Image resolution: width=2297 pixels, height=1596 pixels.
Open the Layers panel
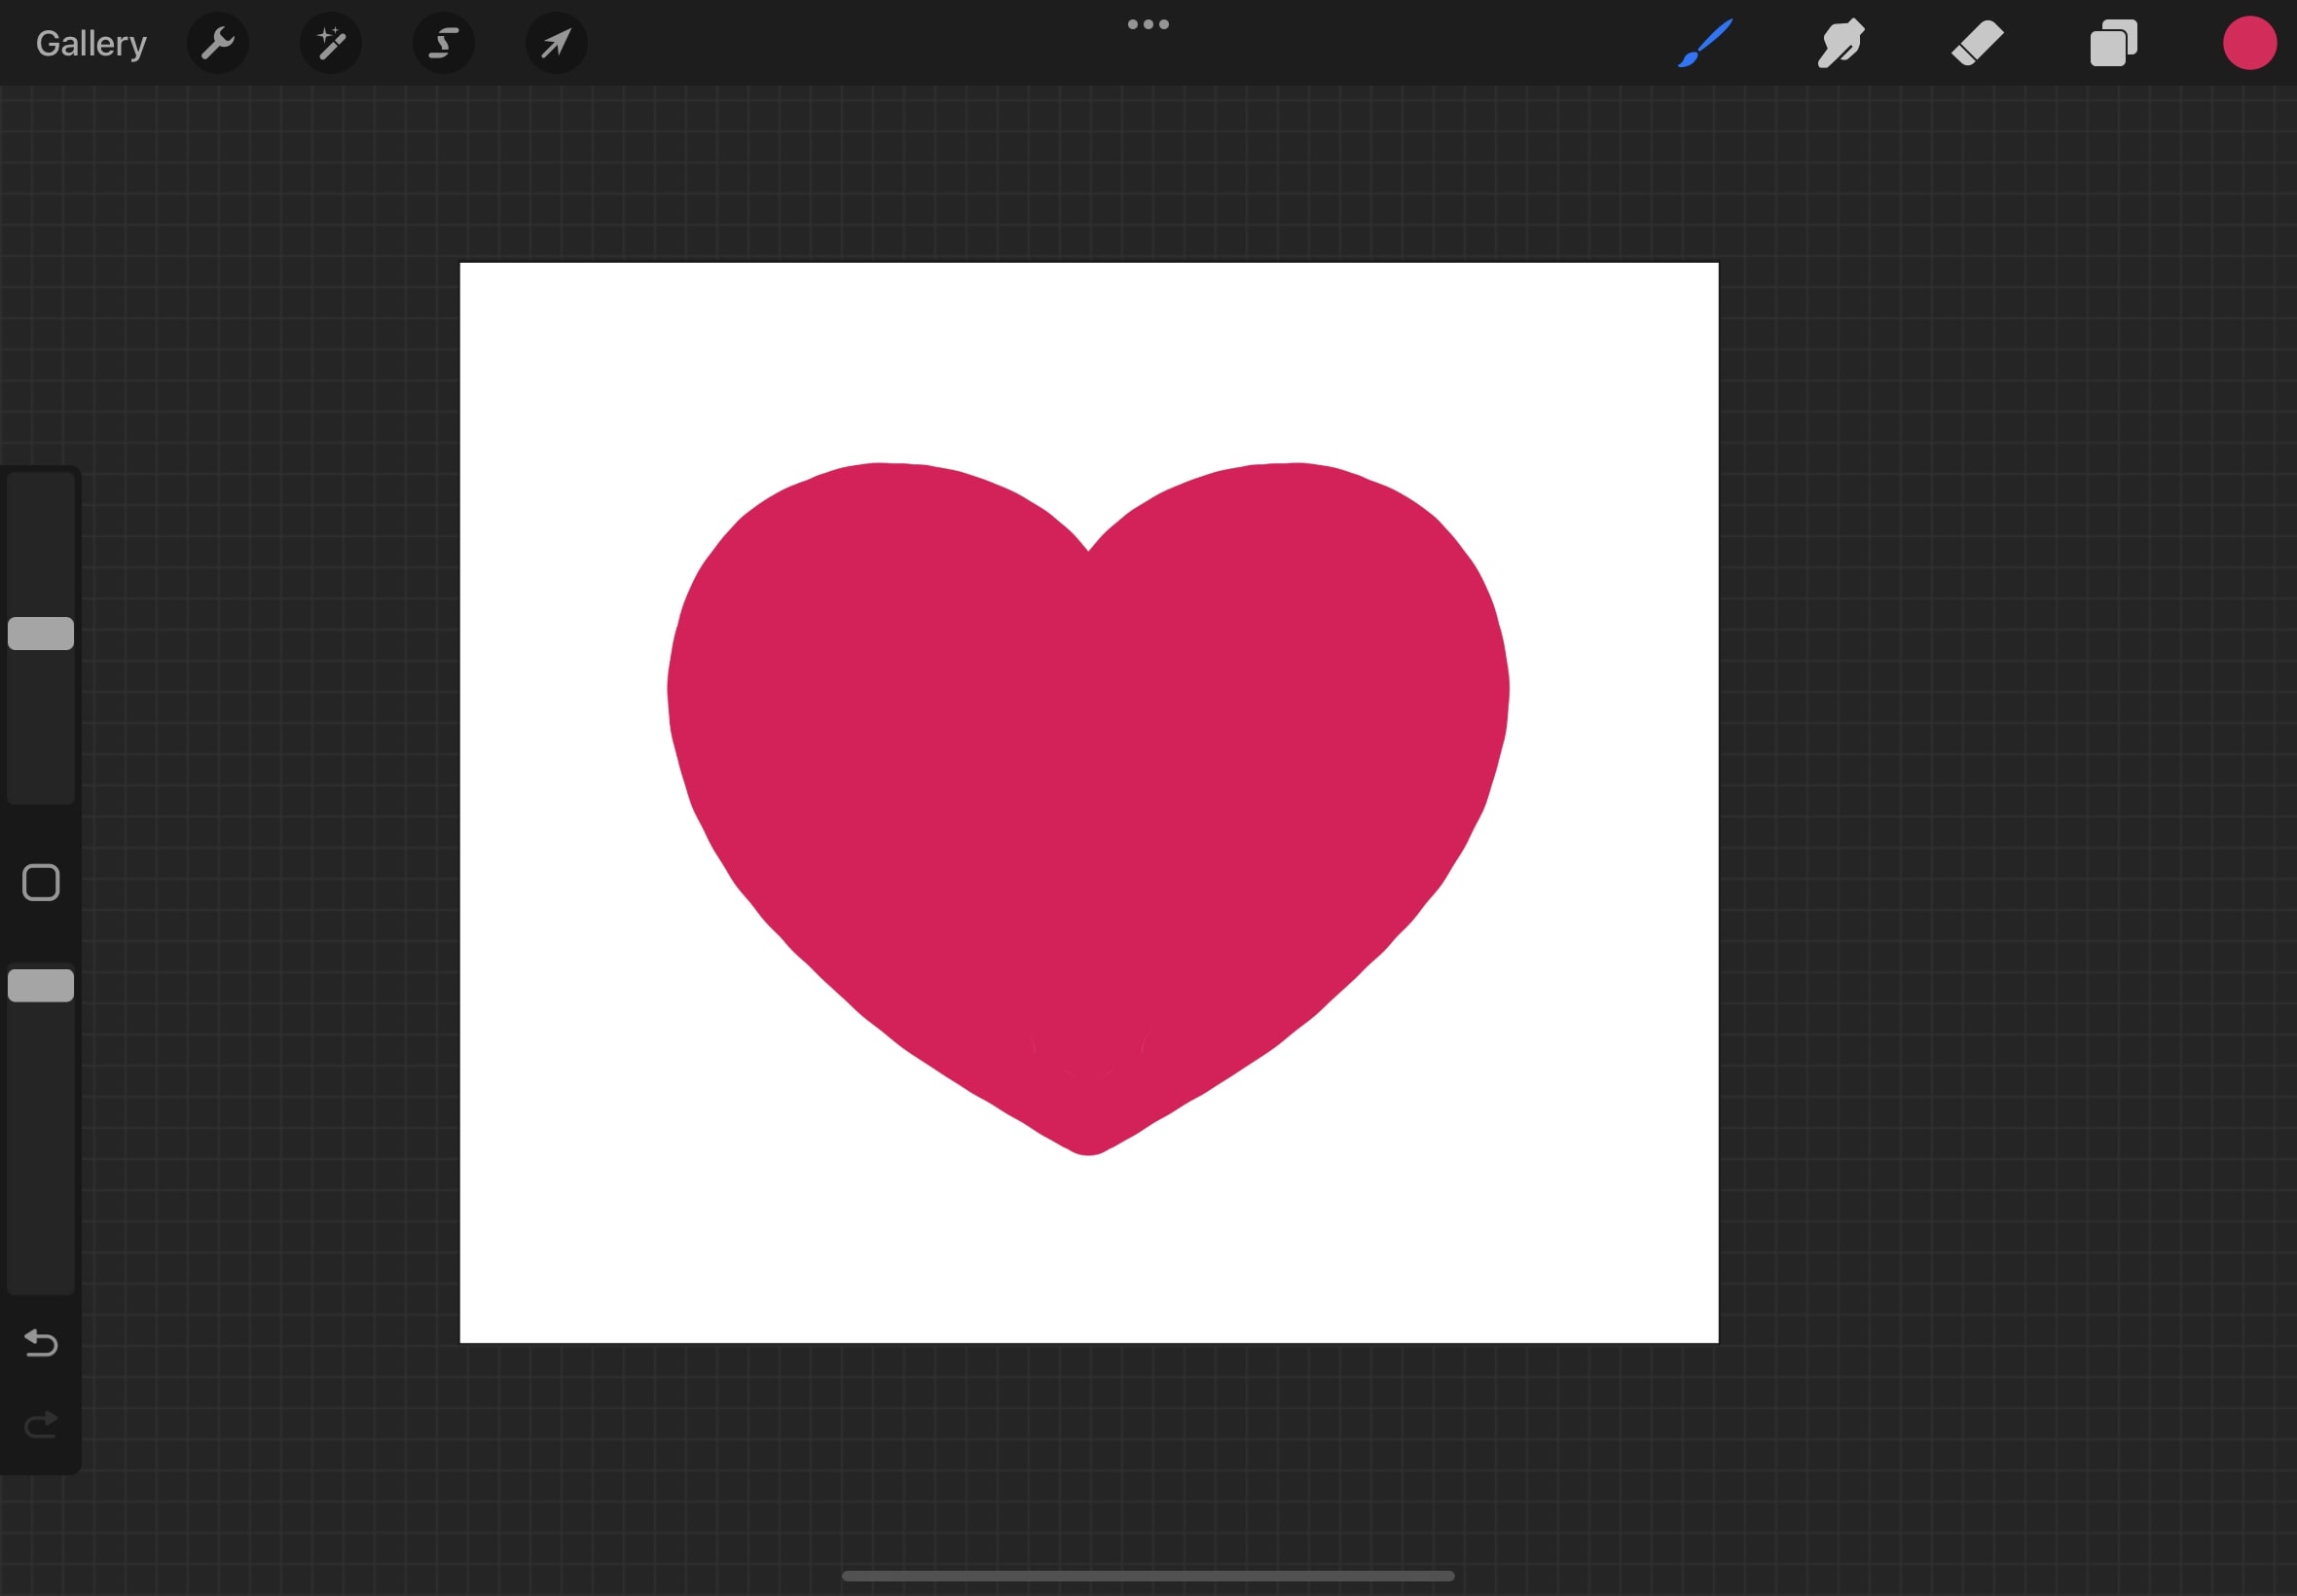pyautogui.click(x=2113, y=43)
